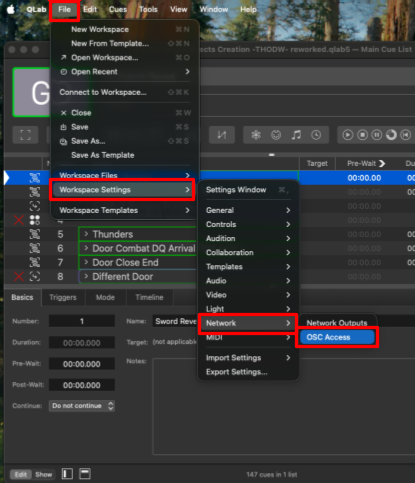Expand Controls settings submenu
415x483 pixels.
pyautogui.click(x=248, y=224)
